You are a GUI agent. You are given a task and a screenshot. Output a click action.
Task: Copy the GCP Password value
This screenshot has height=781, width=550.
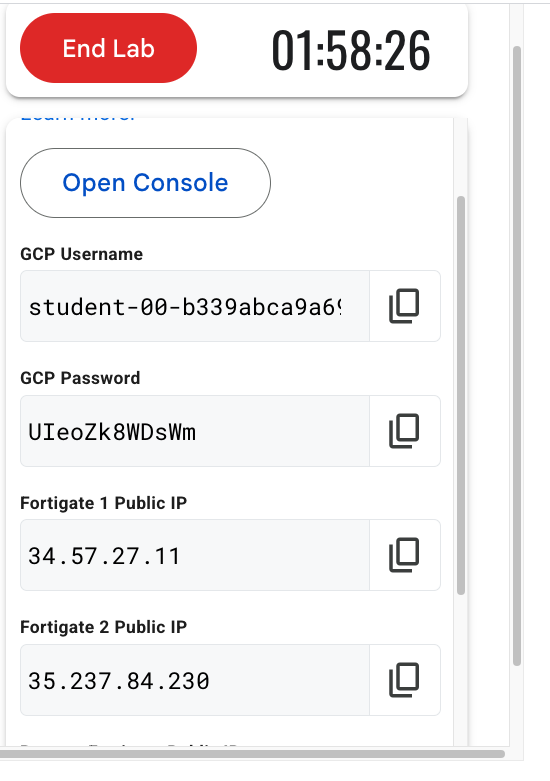pyautogui.click(x=405, y=431)
